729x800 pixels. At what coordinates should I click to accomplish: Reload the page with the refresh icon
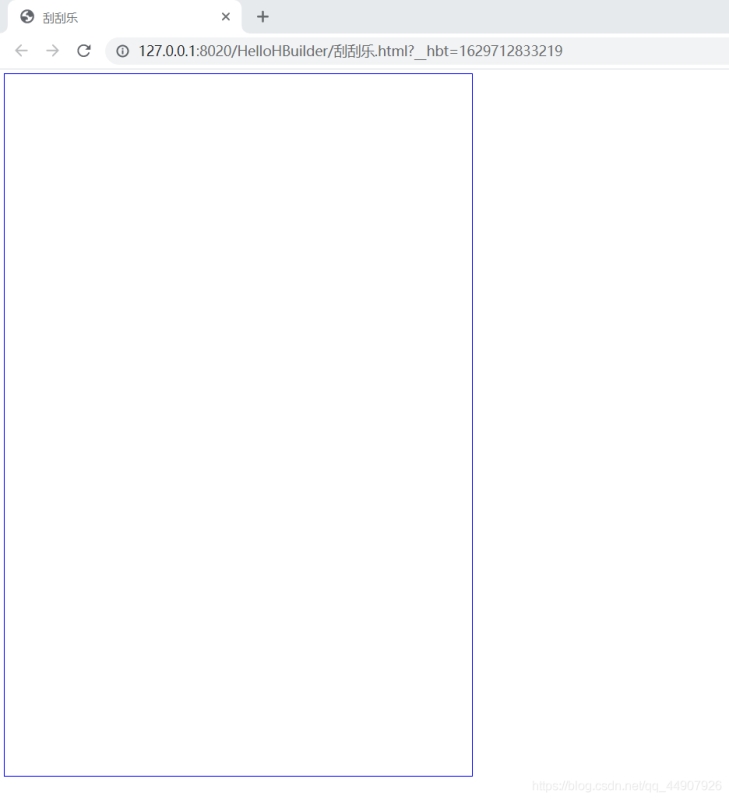pos(84,51)
